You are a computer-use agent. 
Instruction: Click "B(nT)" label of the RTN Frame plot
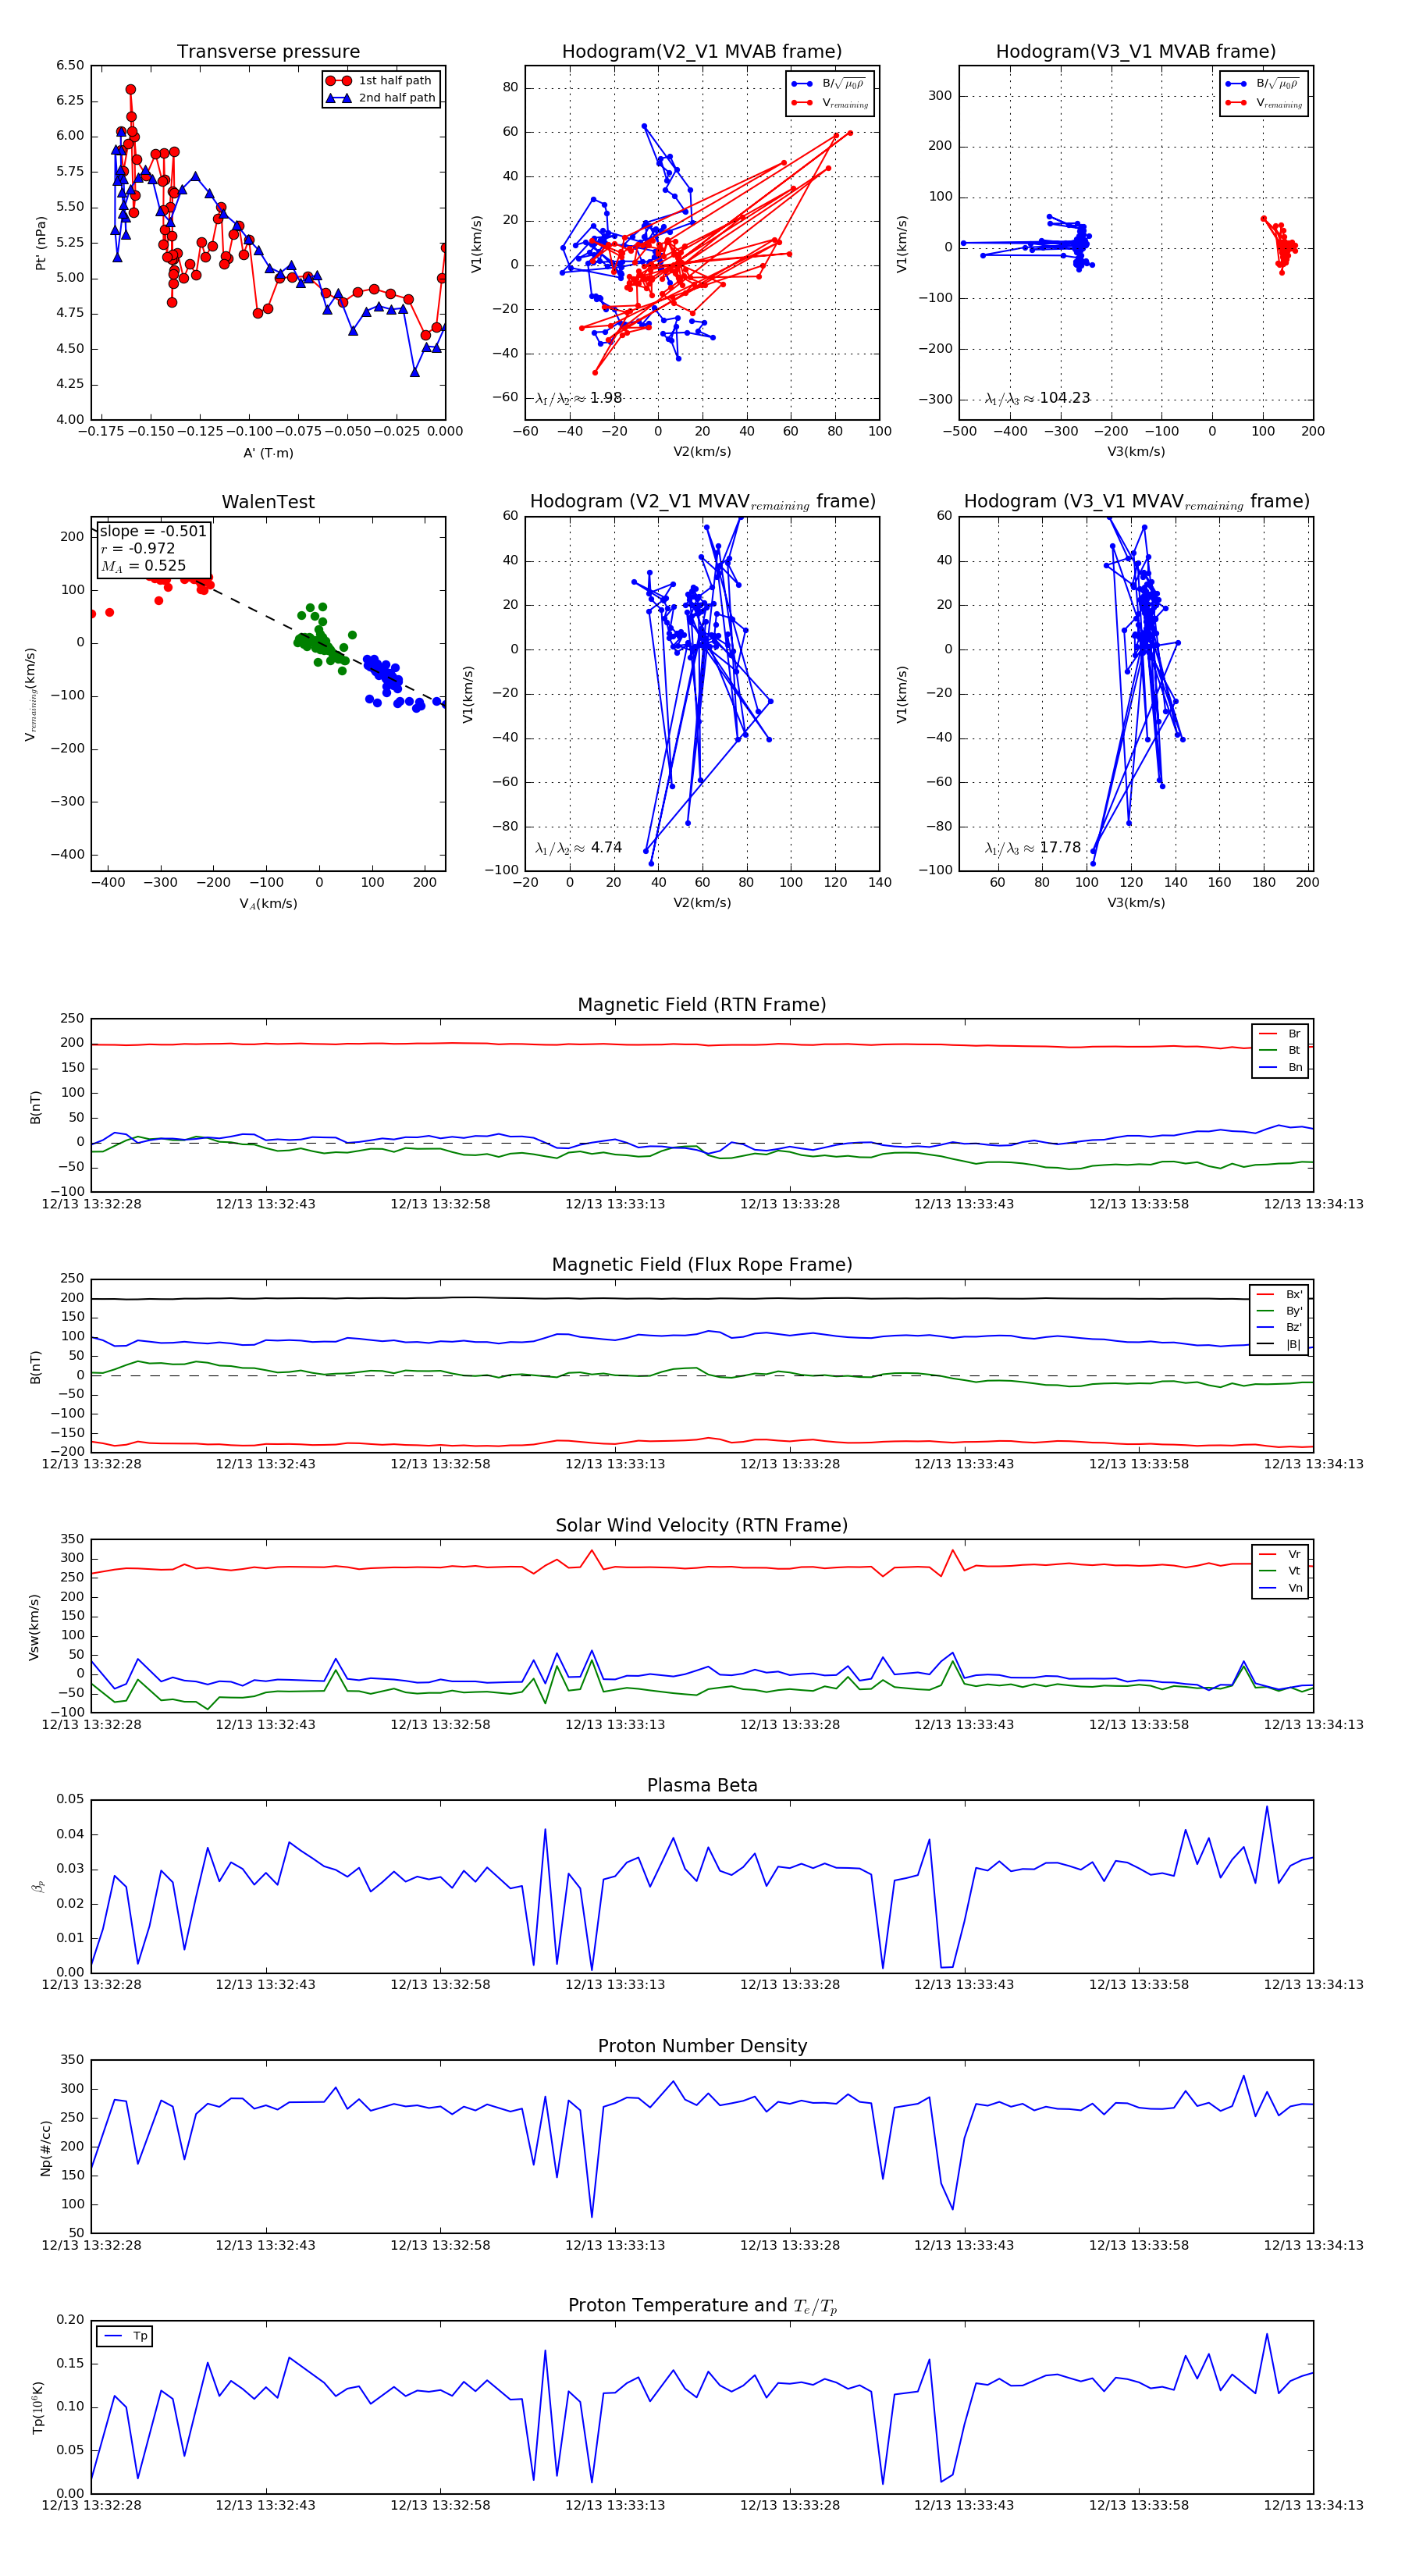35,1107
